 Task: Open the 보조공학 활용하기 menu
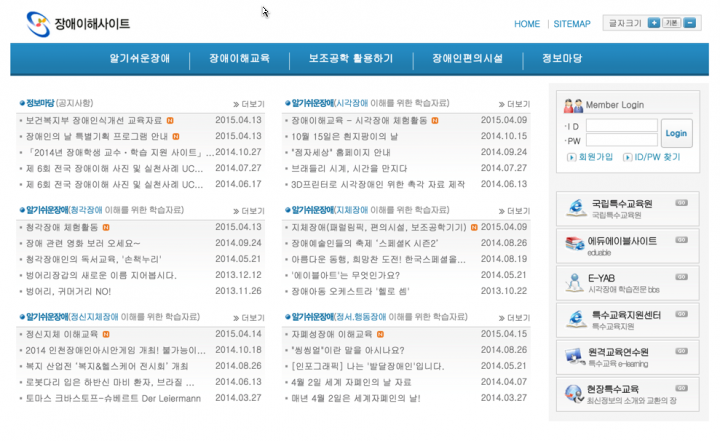click(351, 59)
